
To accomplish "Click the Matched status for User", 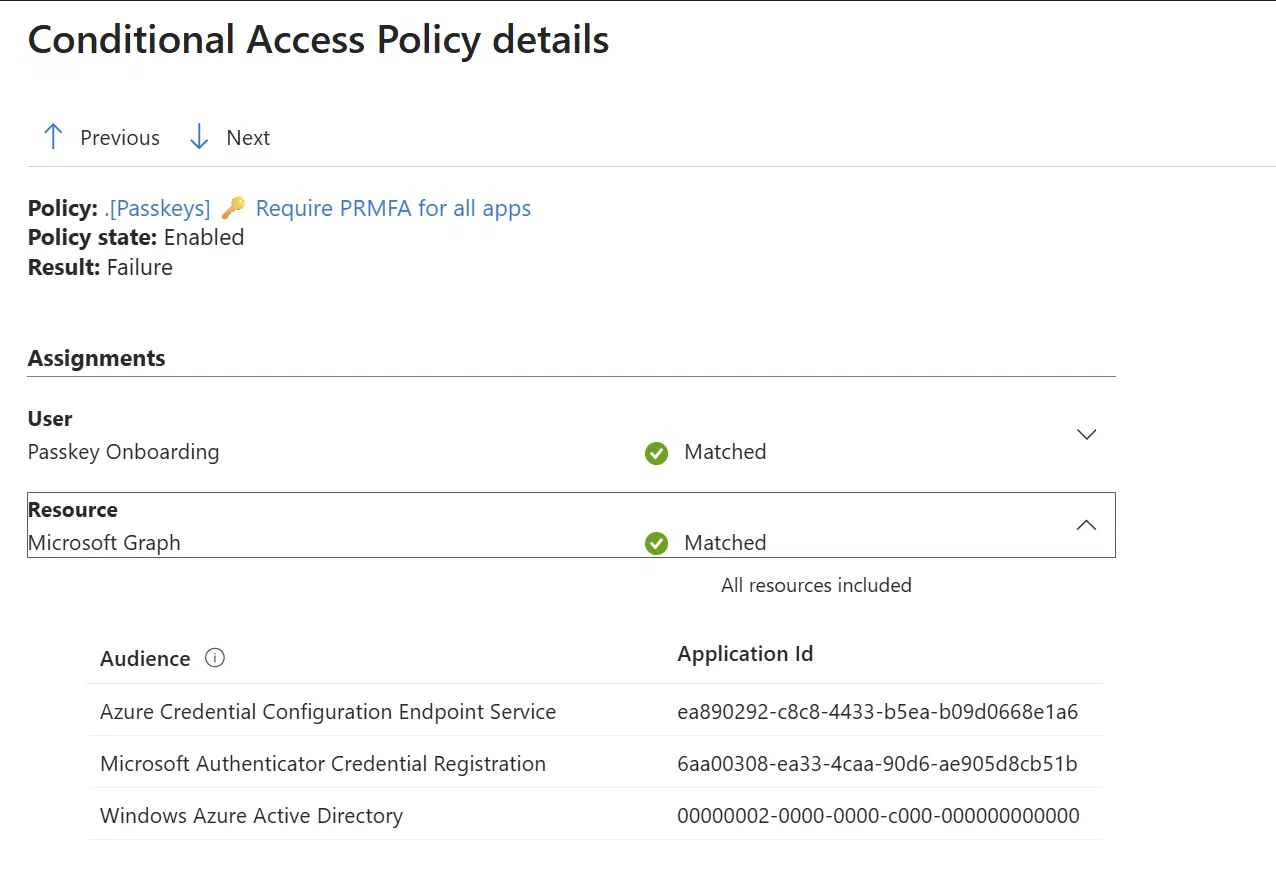I will [x=725, y=452].
